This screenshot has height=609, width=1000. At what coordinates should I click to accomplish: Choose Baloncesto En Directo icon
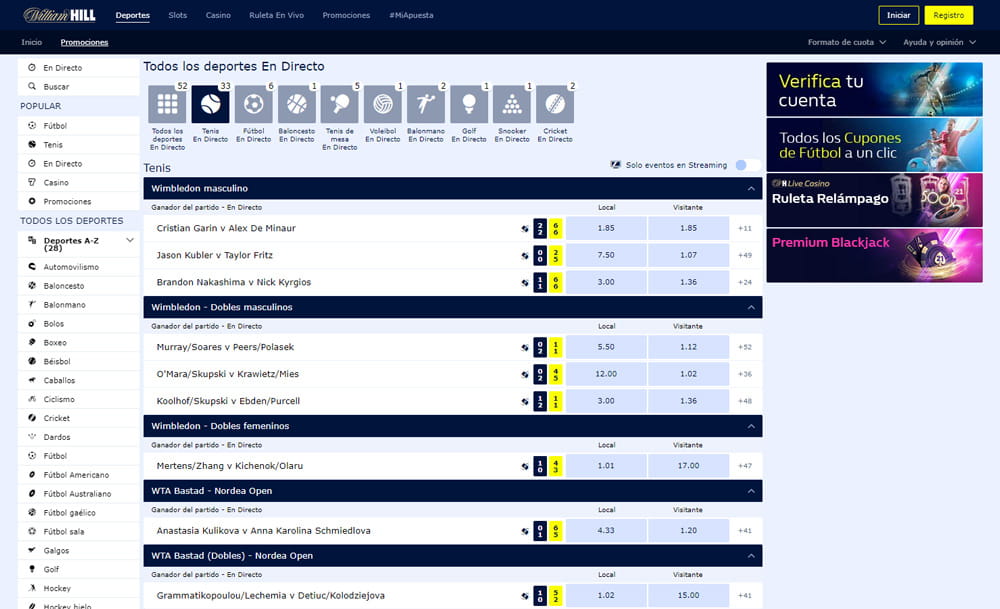click(297, 104)
